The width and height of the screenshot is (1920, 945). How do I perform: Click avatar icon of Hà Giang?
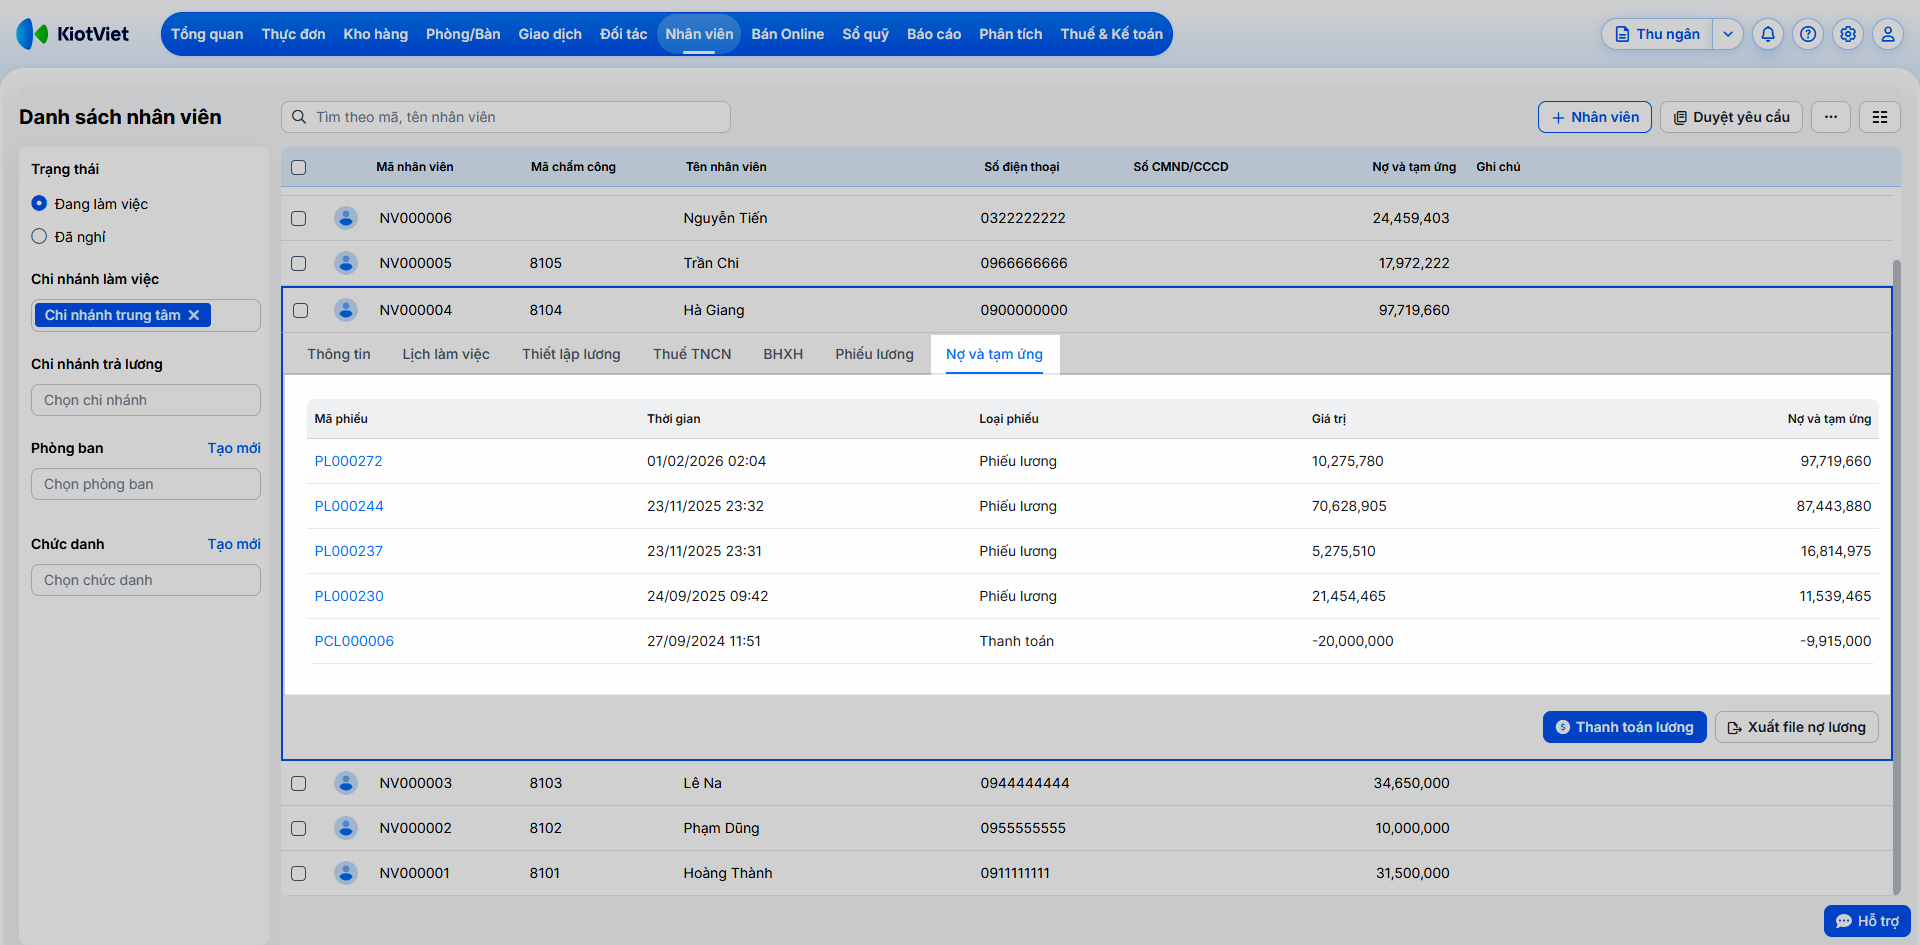[x=346, y=310]
